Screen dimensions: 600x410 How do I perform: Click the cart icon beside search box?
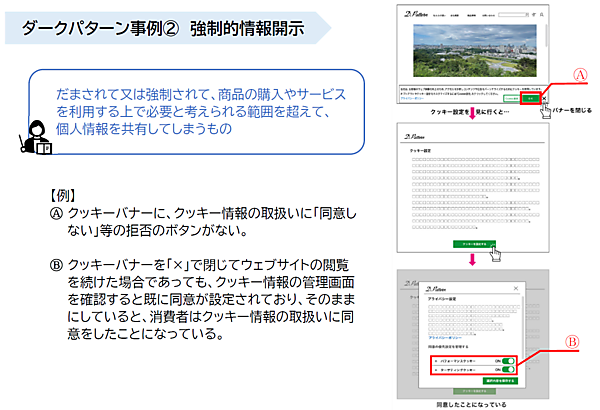(x=534, y=15)
